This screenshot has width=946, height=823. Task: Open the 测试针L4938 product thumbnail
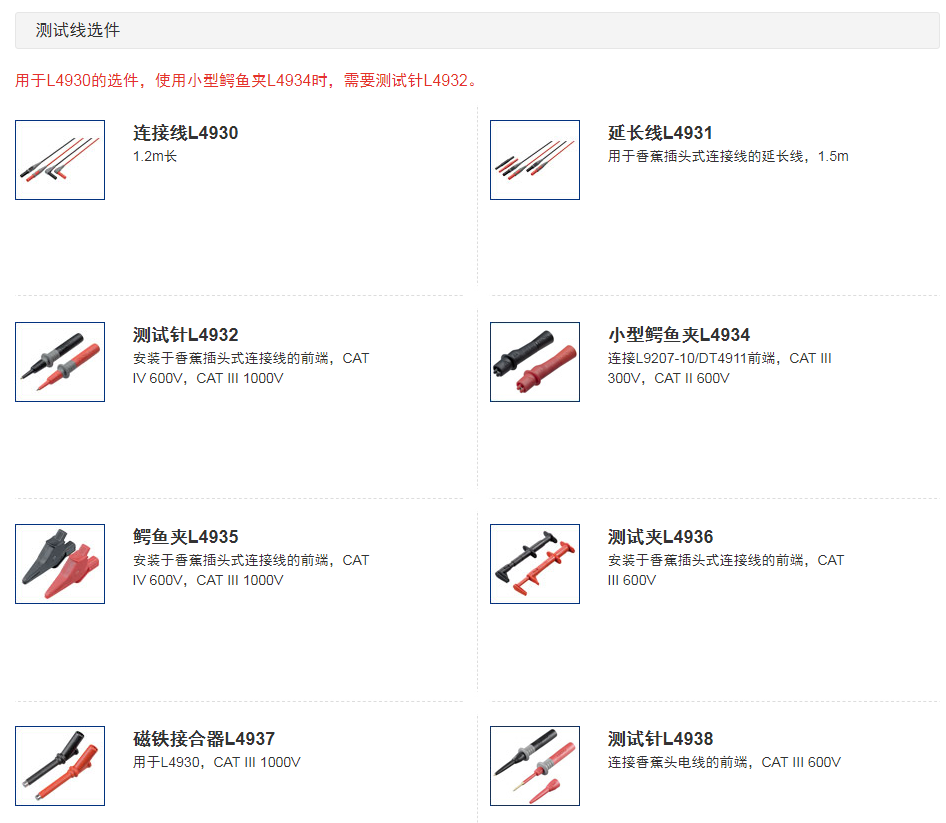click(x=535, y=766)
